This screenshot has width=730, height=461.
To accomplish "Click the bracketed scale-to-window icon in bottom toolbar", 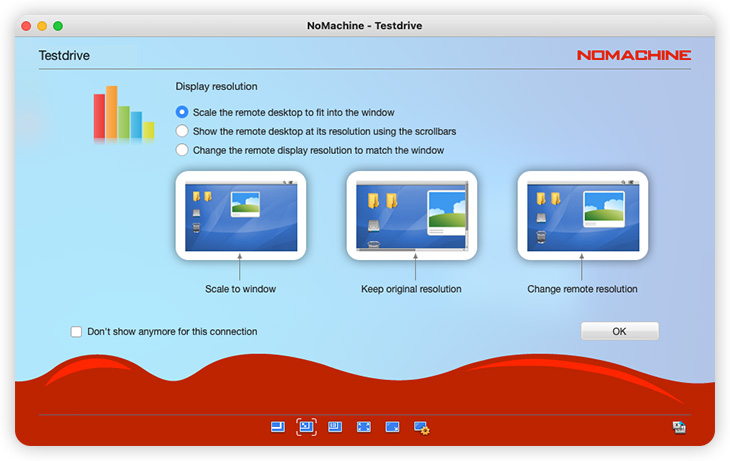I will pyautogui.click(x=306, y=427).
